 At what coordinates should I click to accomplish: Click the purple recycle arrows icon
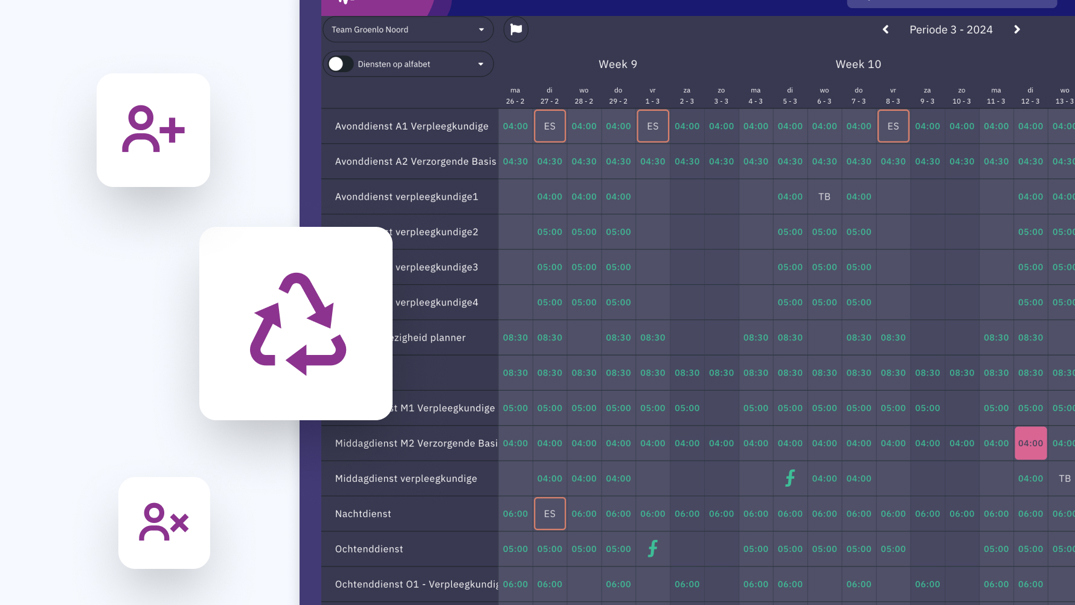coord(297,323)
